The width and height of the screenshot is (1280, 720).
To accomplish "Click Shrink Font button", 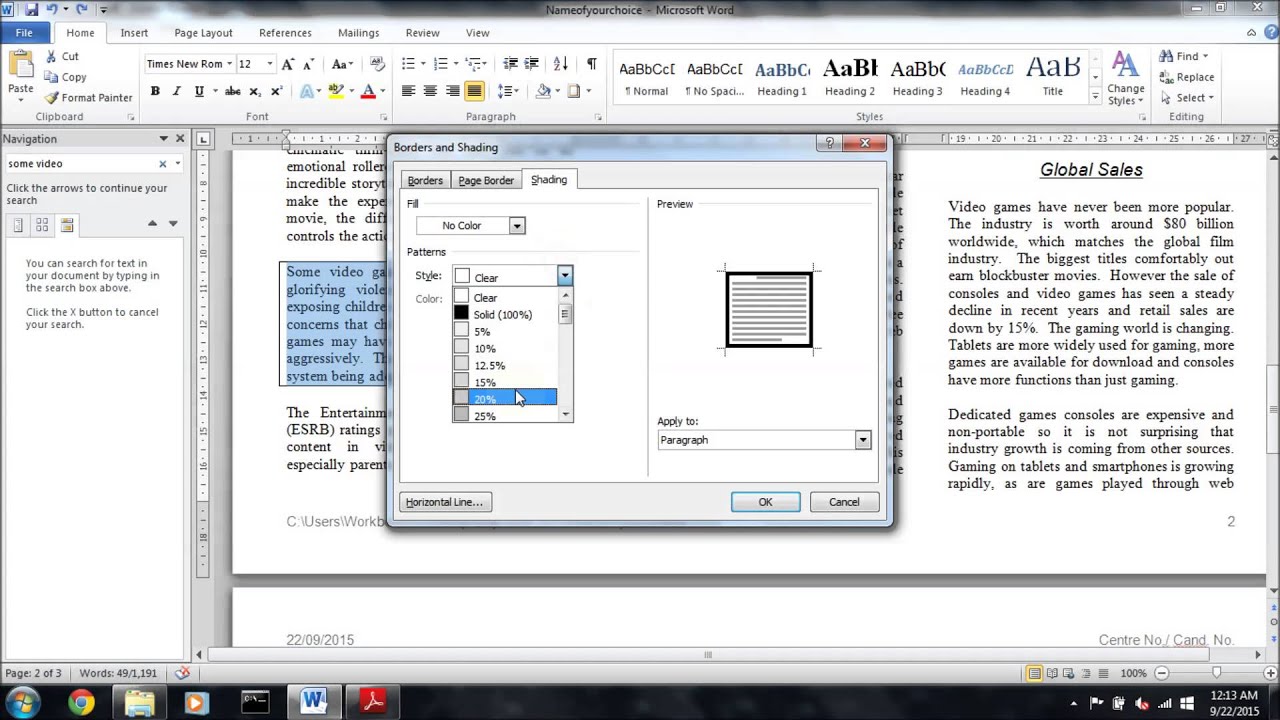I will [x=308, y=64].
